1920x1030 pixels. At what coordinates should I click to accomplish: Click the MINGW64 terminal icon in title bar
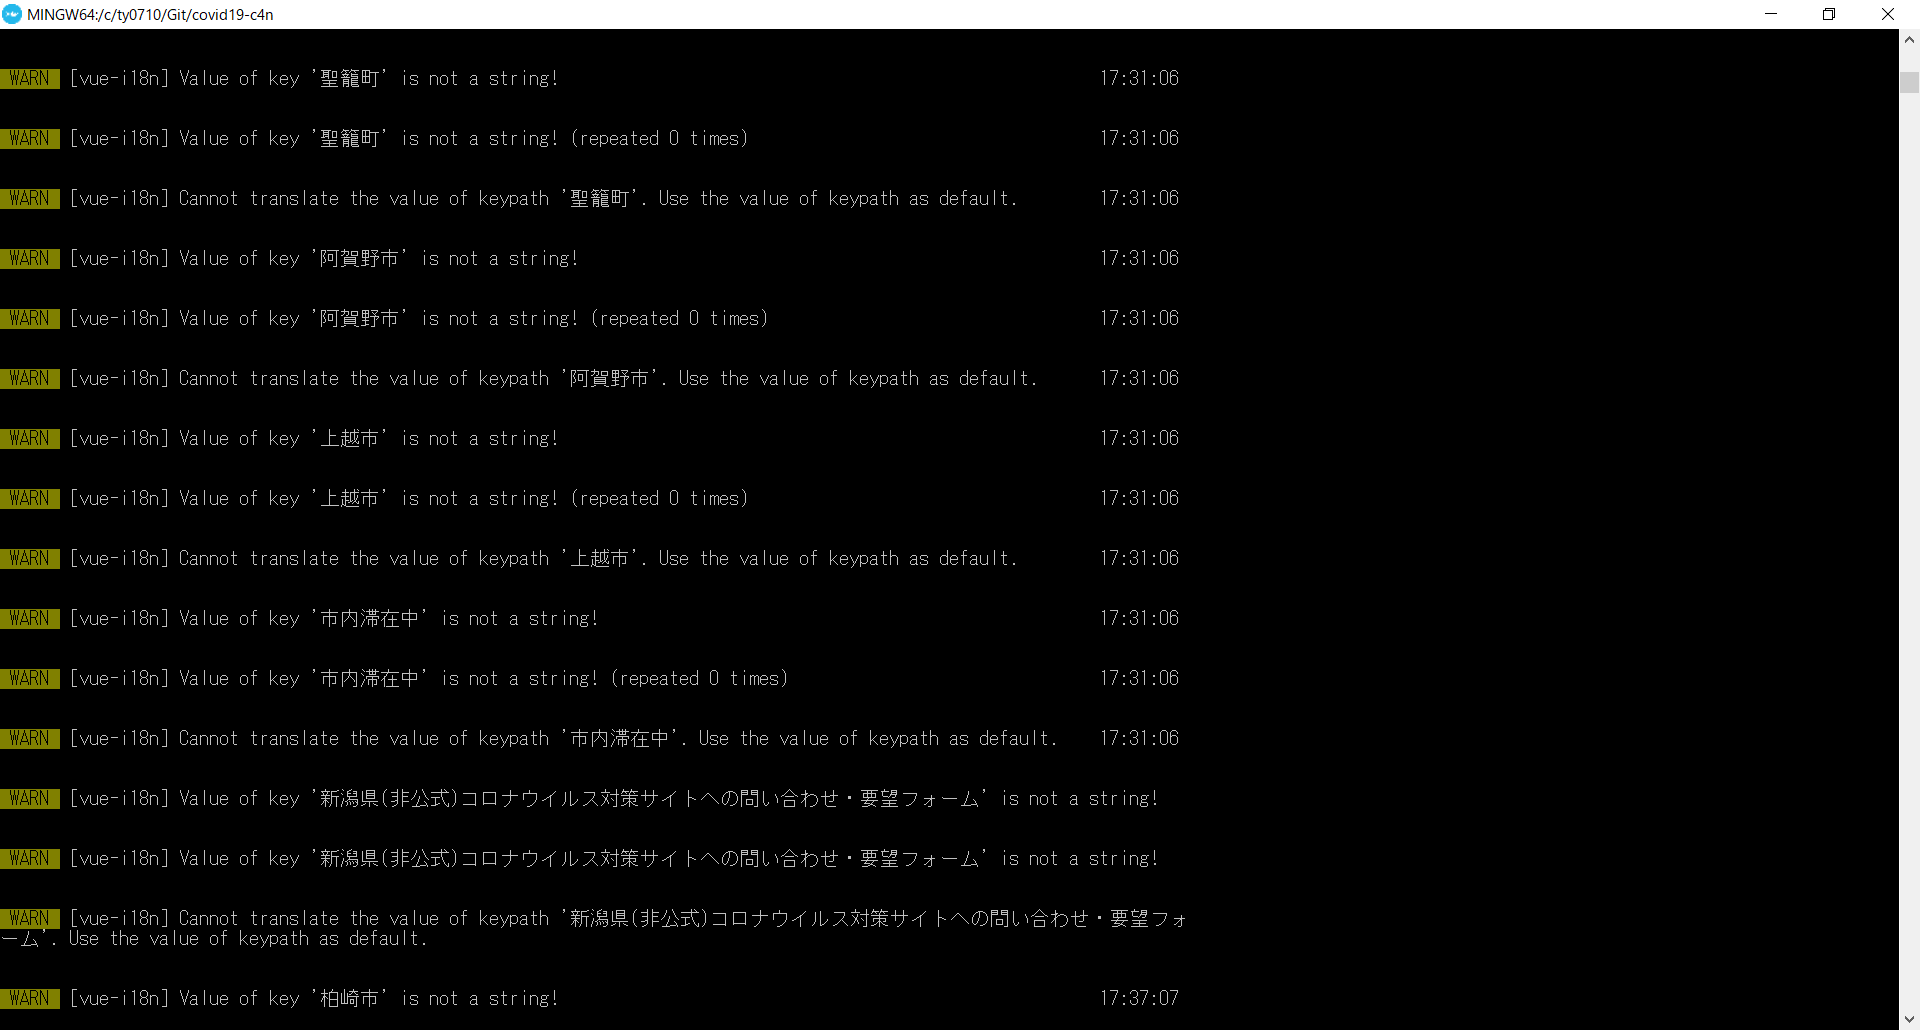pyautogui.click(x=12, y=14)
